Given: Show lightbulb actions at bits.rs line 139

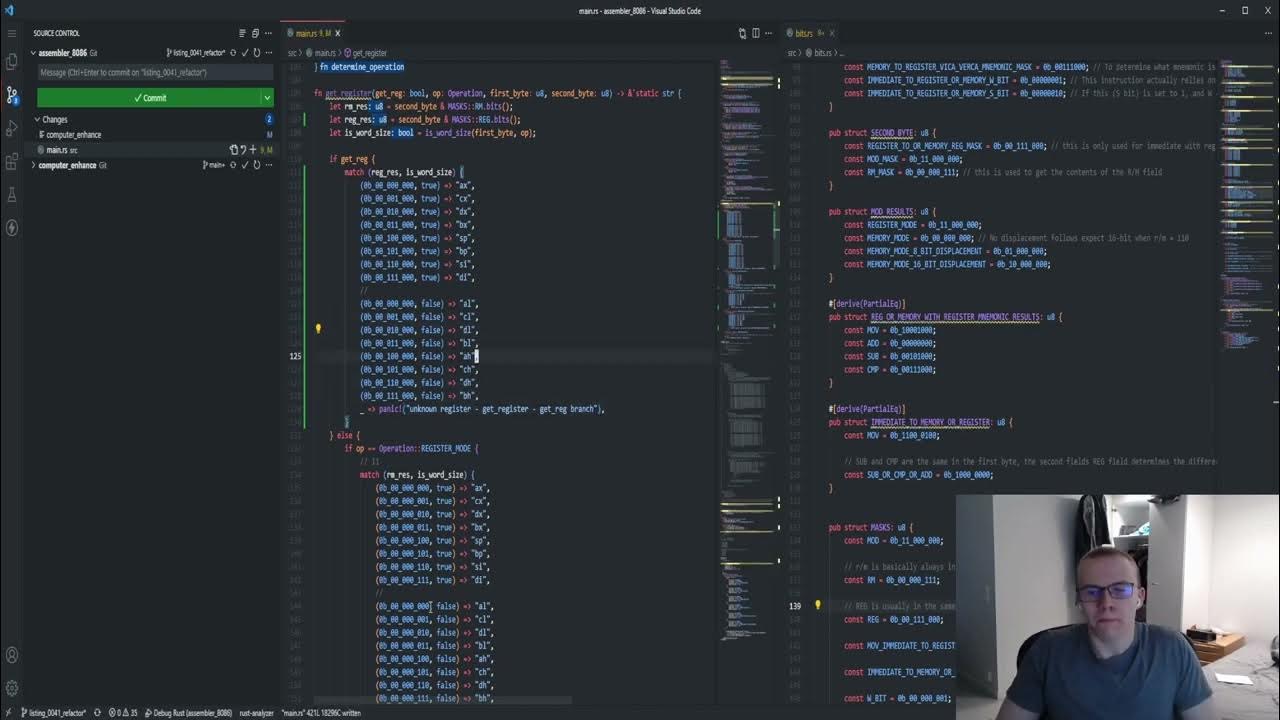Looking at the screenshot, I should click(817, 606).
